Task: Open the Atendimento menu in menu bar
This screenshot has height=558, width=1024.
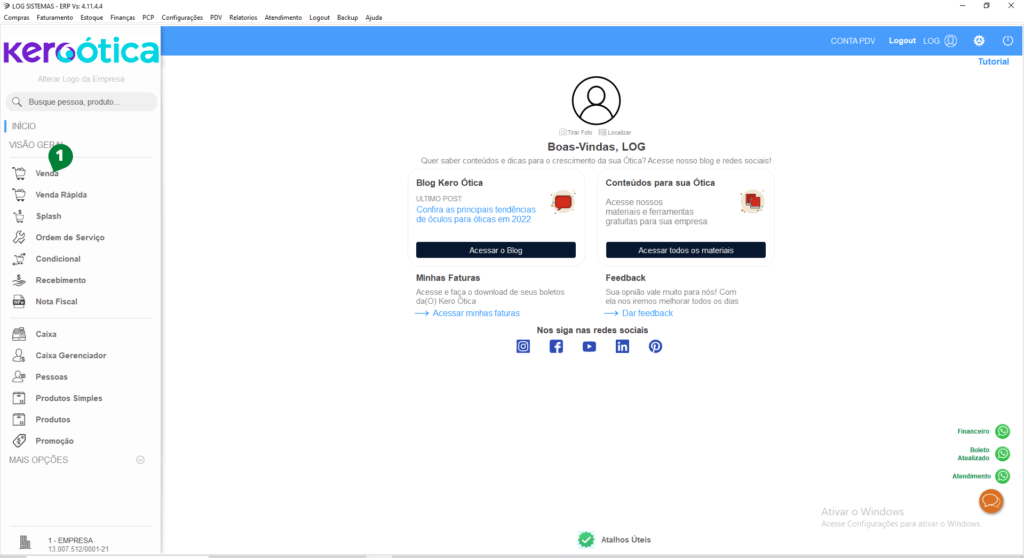Action: point(283,18)
